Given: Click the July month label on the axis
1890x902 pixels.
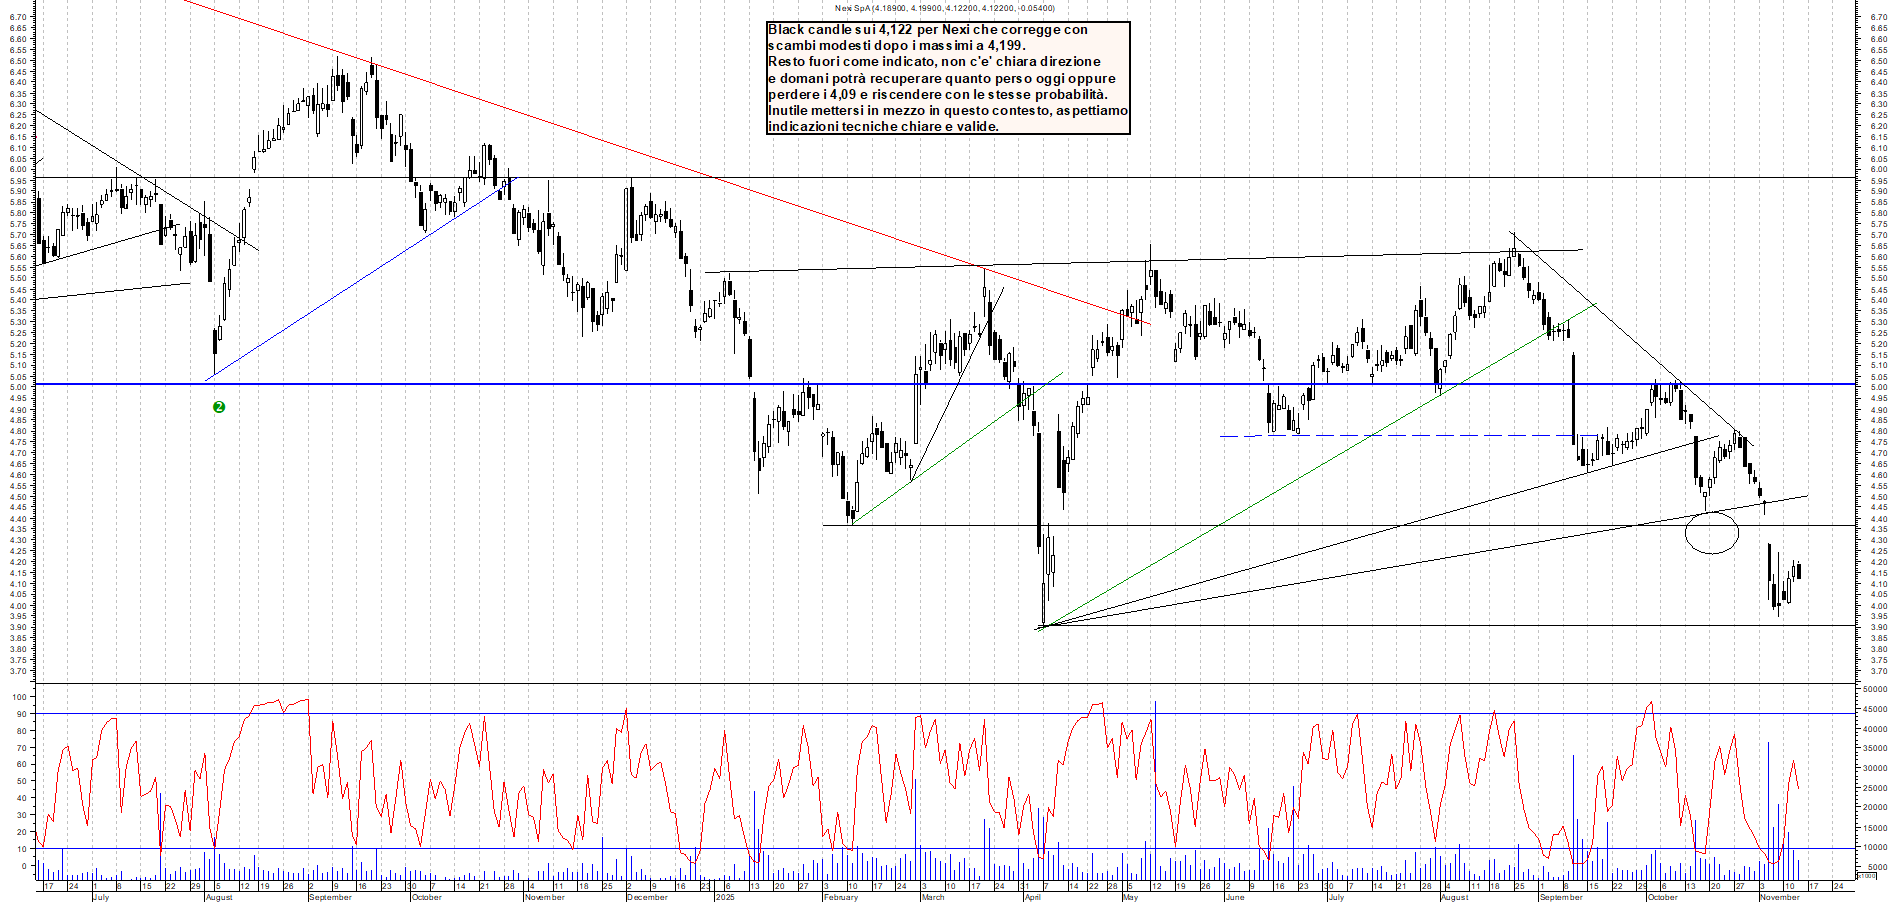Looking at the screenshot, I should tap(100, 897).
